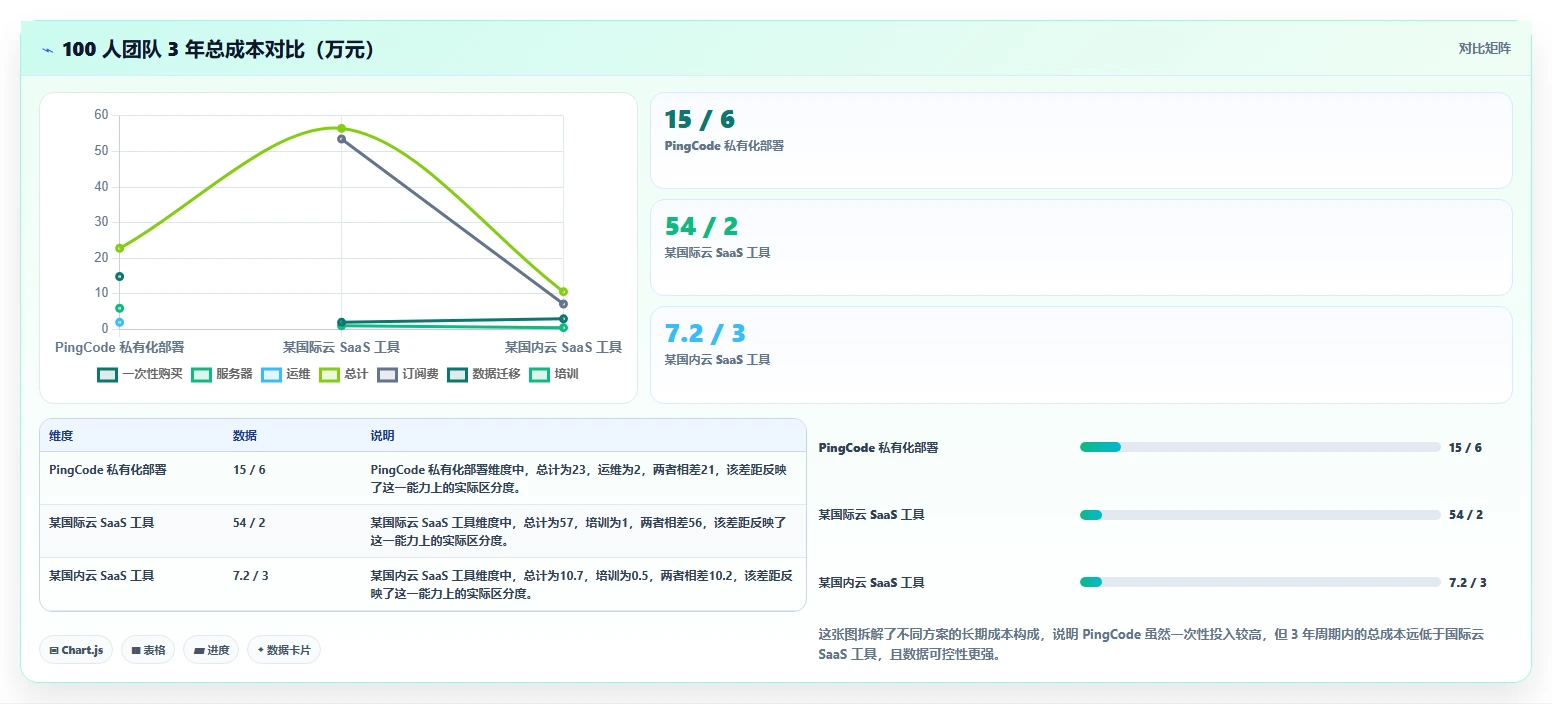Click description mentioning 总计为10.7
Image resolution: width=1552 pixels, height=704 pixels.
point(582,584)
